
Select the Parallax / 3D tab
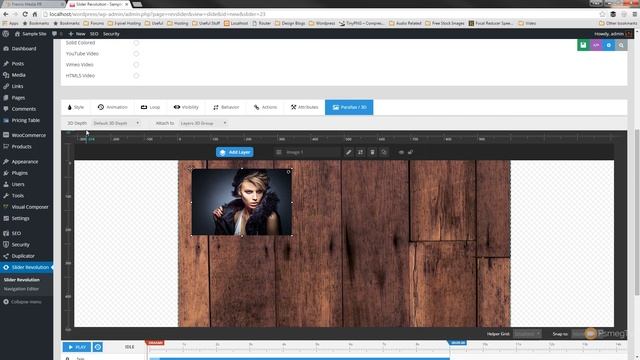click(349, 107)
